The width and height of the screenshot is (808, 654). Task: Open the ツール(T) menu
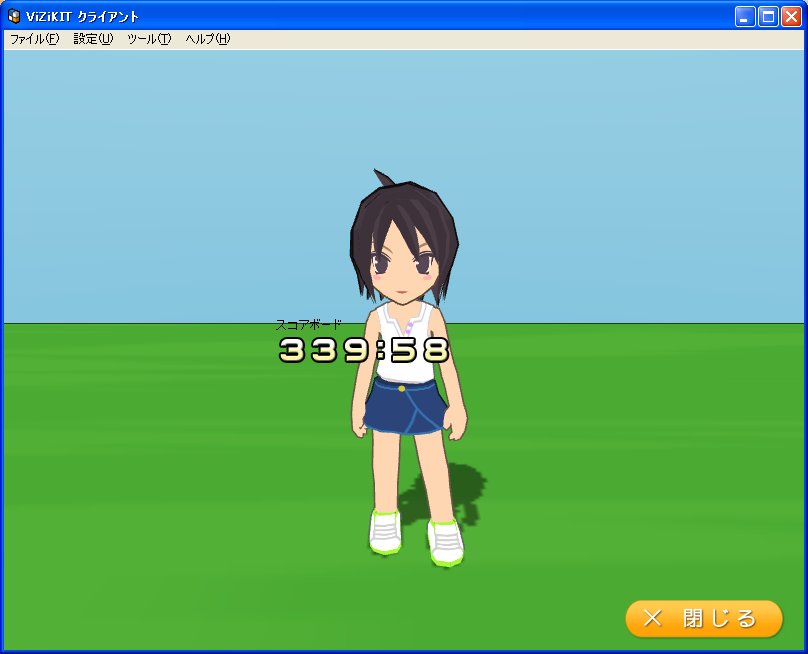tap(149, 39)
